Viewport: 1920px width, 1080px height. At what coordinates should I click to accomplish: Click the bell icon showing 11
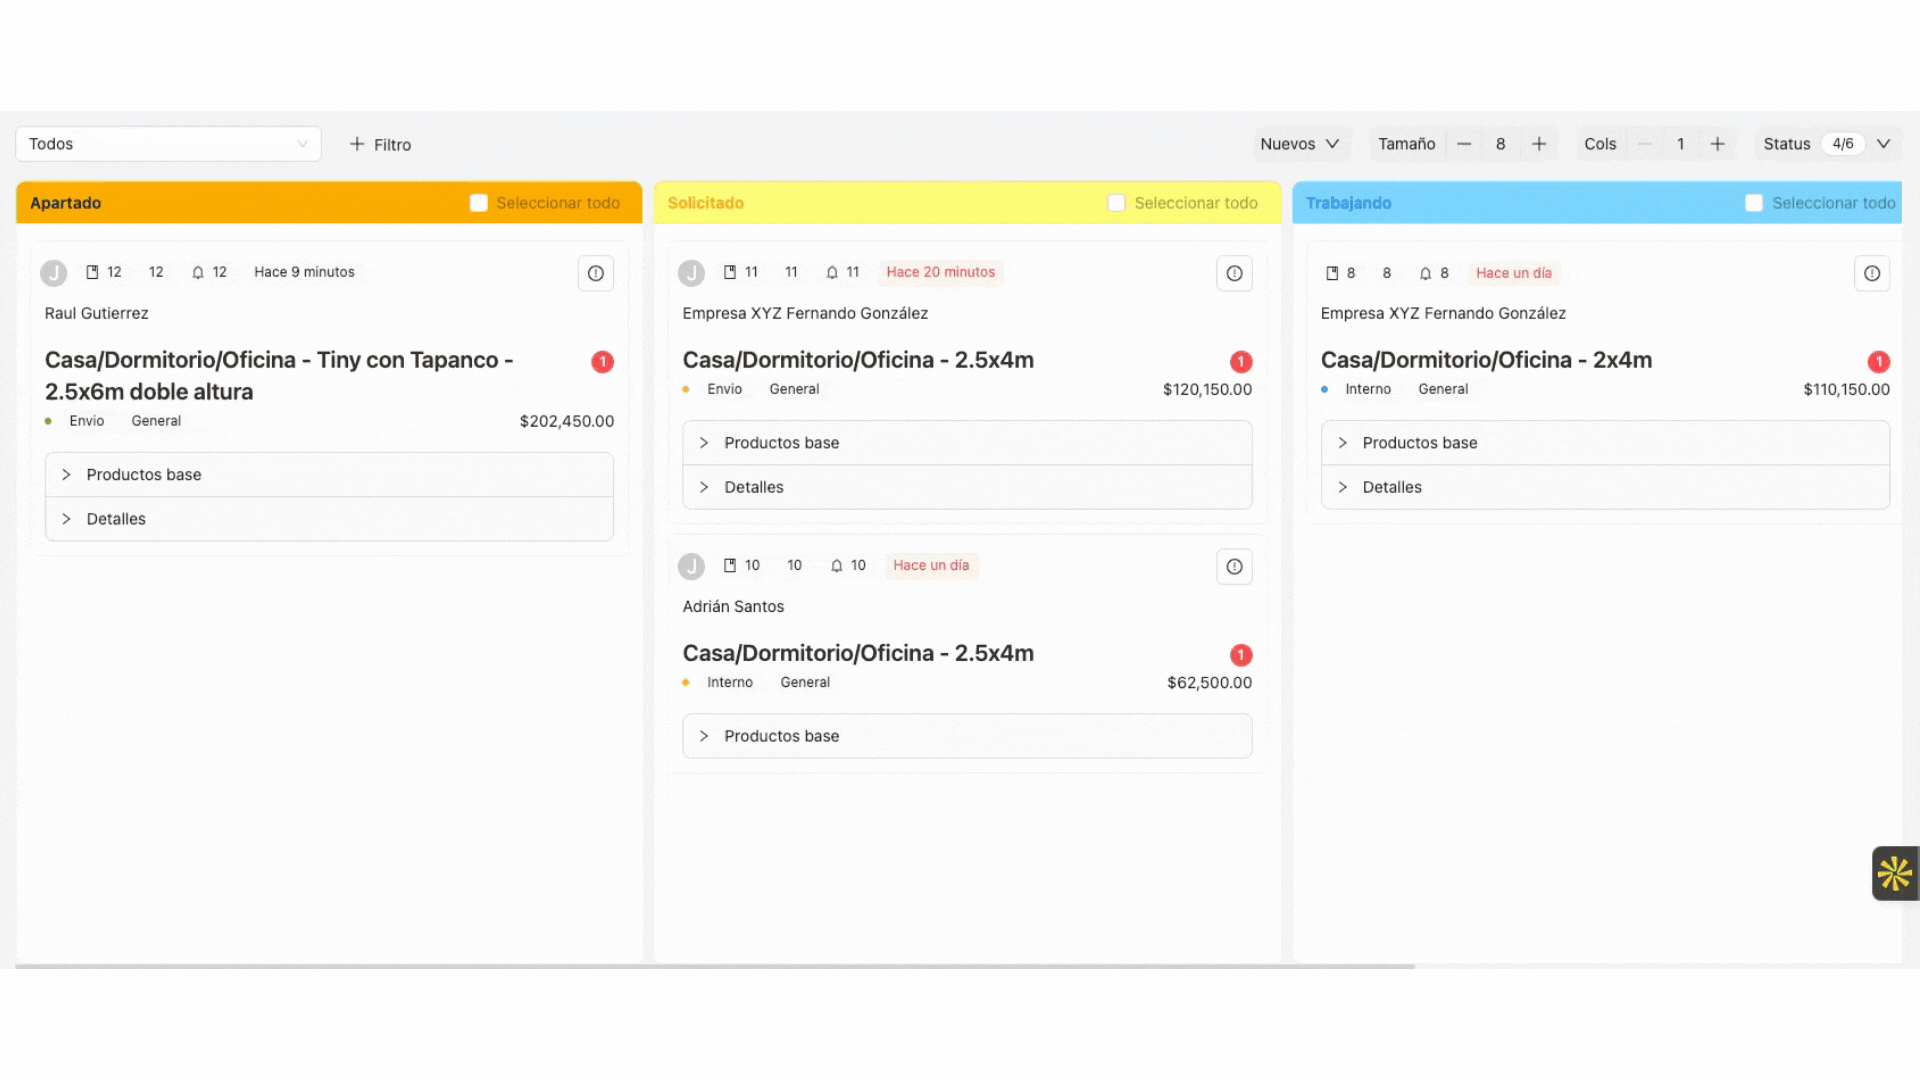point(832,272)
